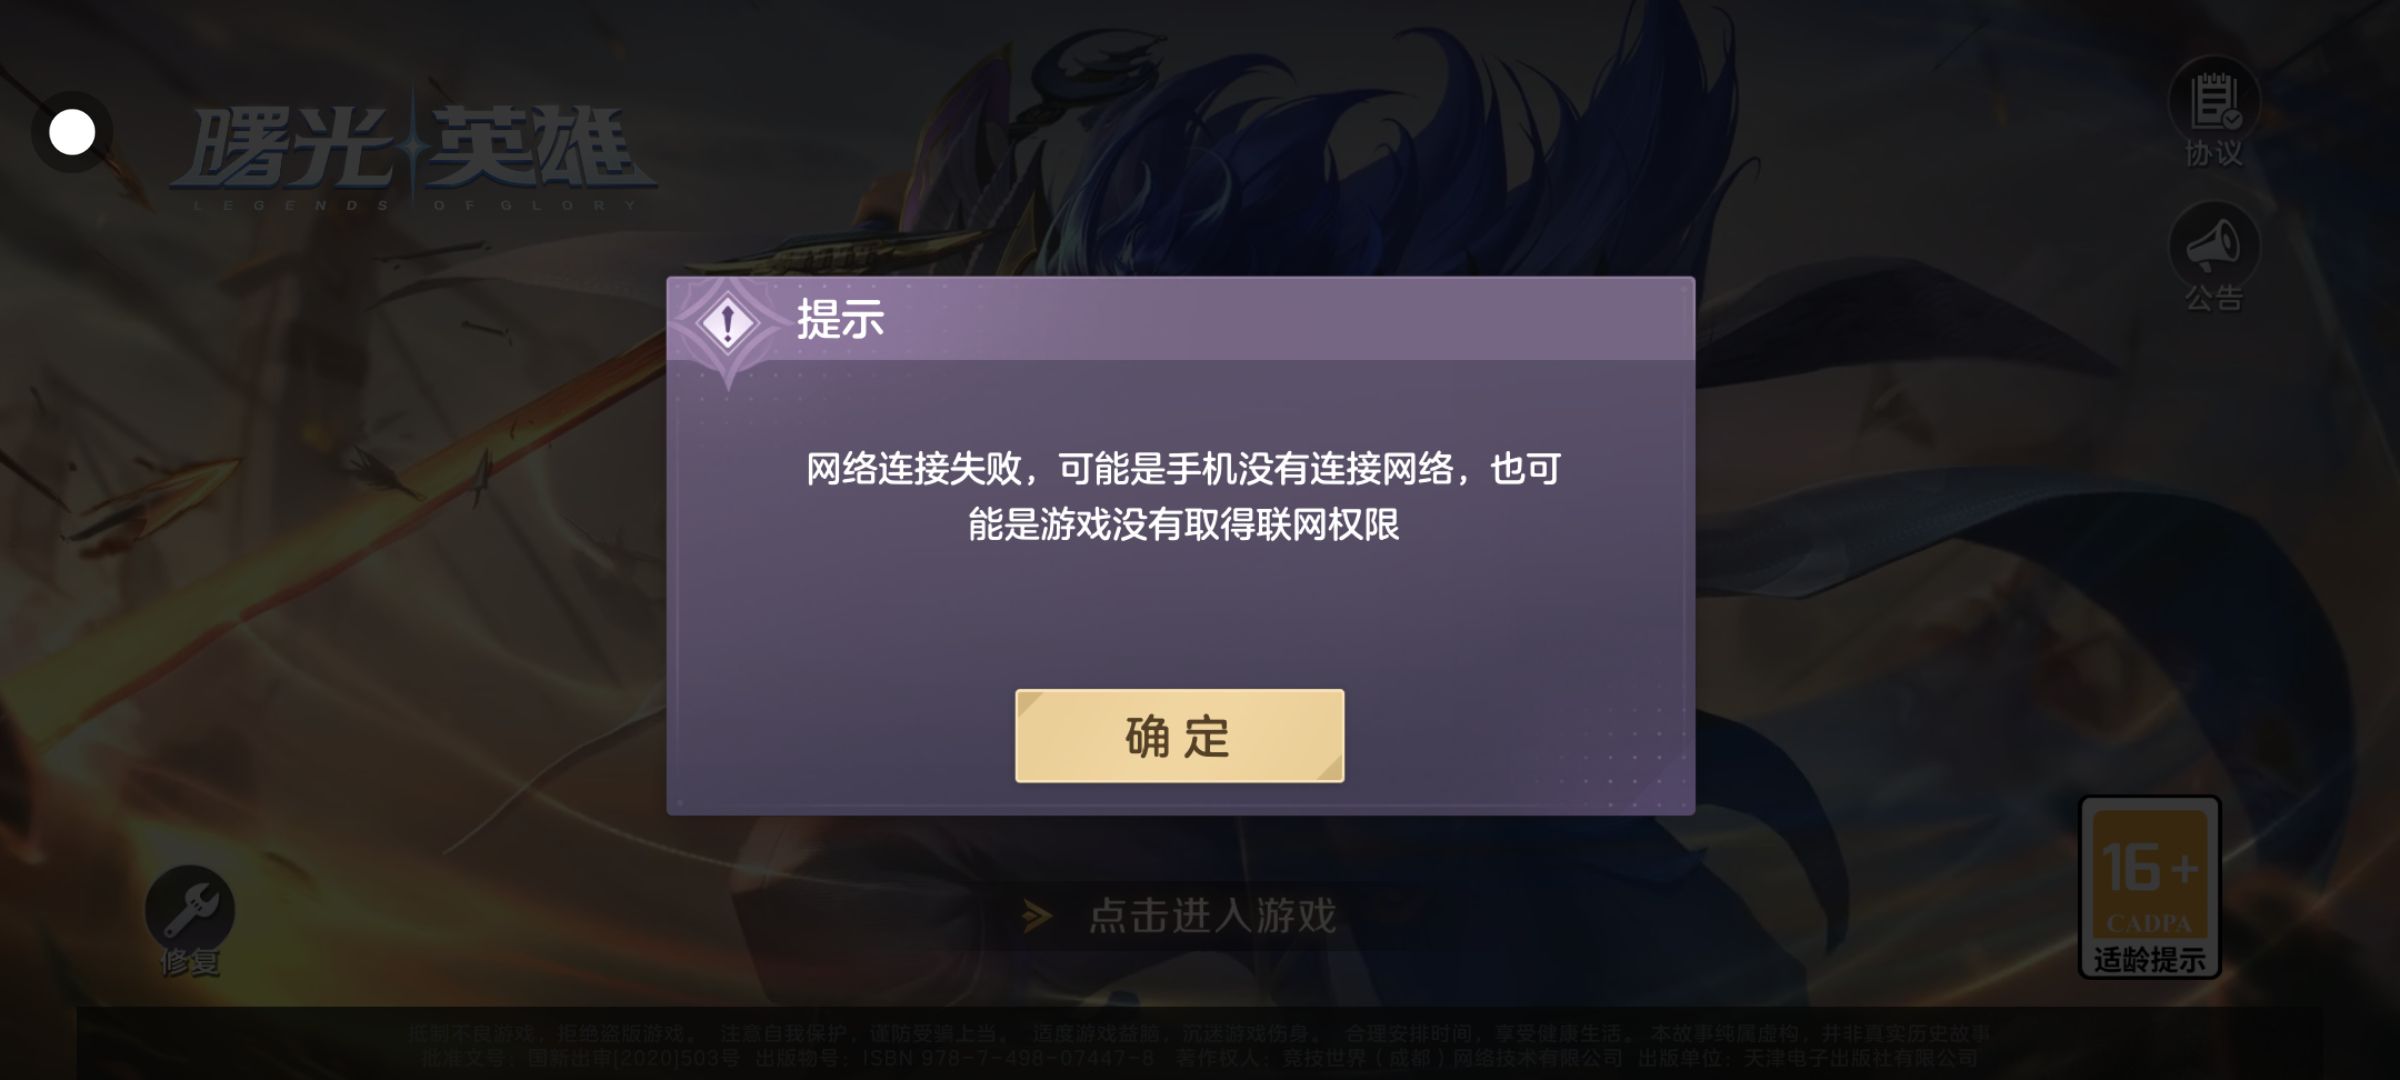The image size is (2400, 1080).
Task: Open the 16+ CADPA age rating badge
Action: coord(2150,875)
